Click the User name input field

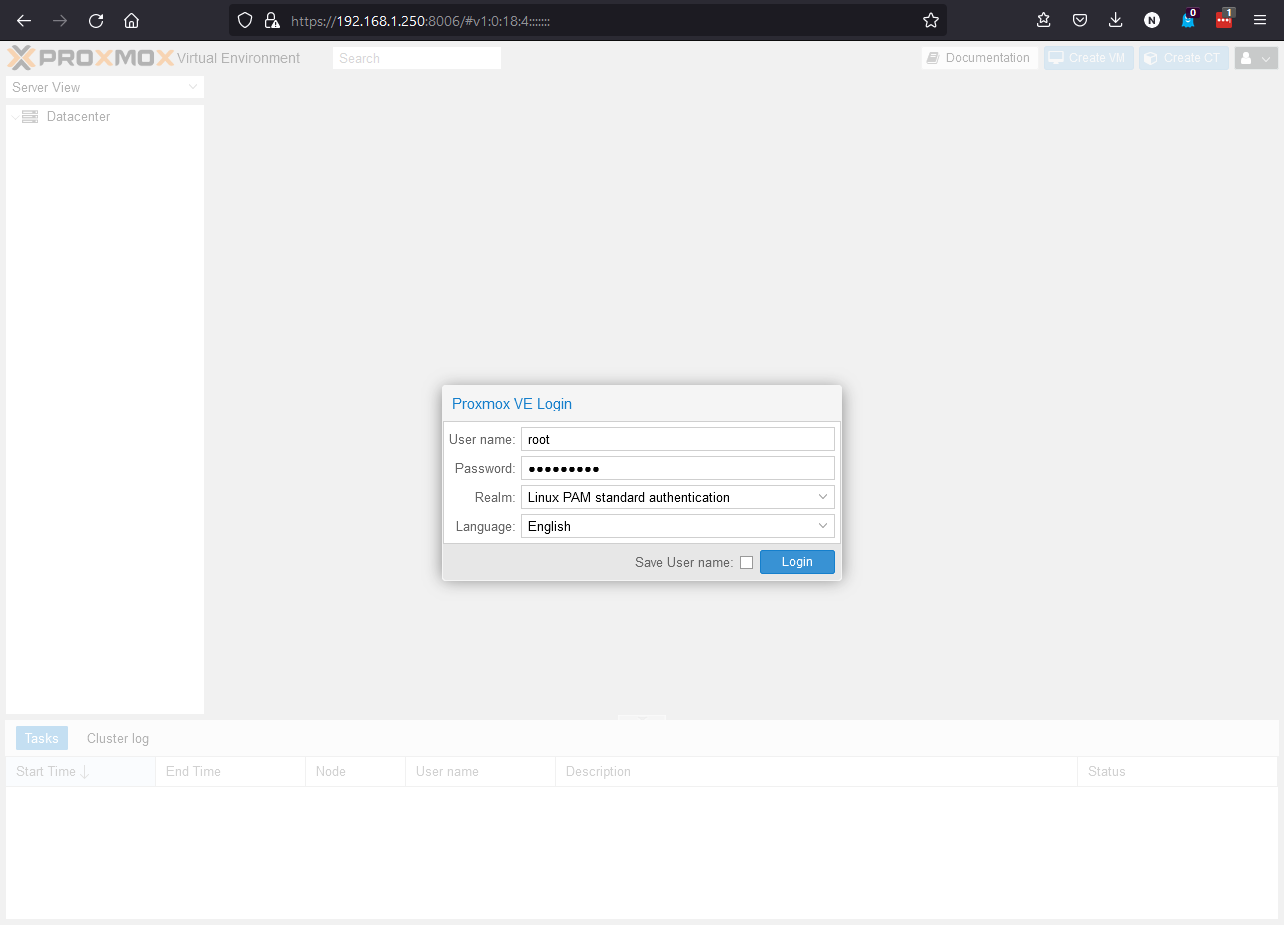coord(677,439)
